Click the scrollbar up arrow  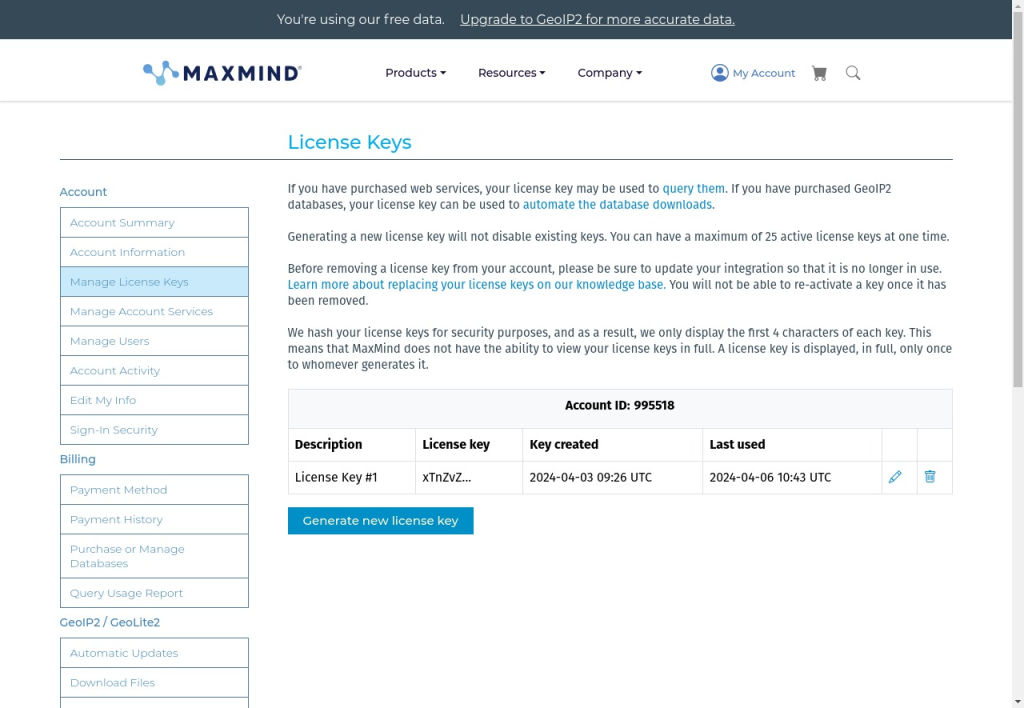click(1017, 5)
